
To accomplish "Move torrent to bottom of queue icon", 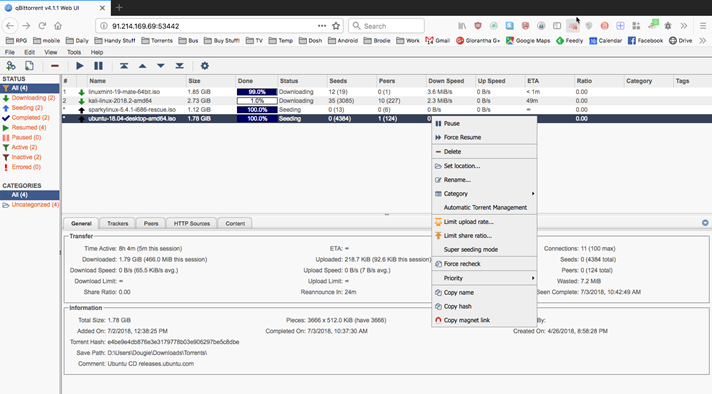I will pos(179,66).
